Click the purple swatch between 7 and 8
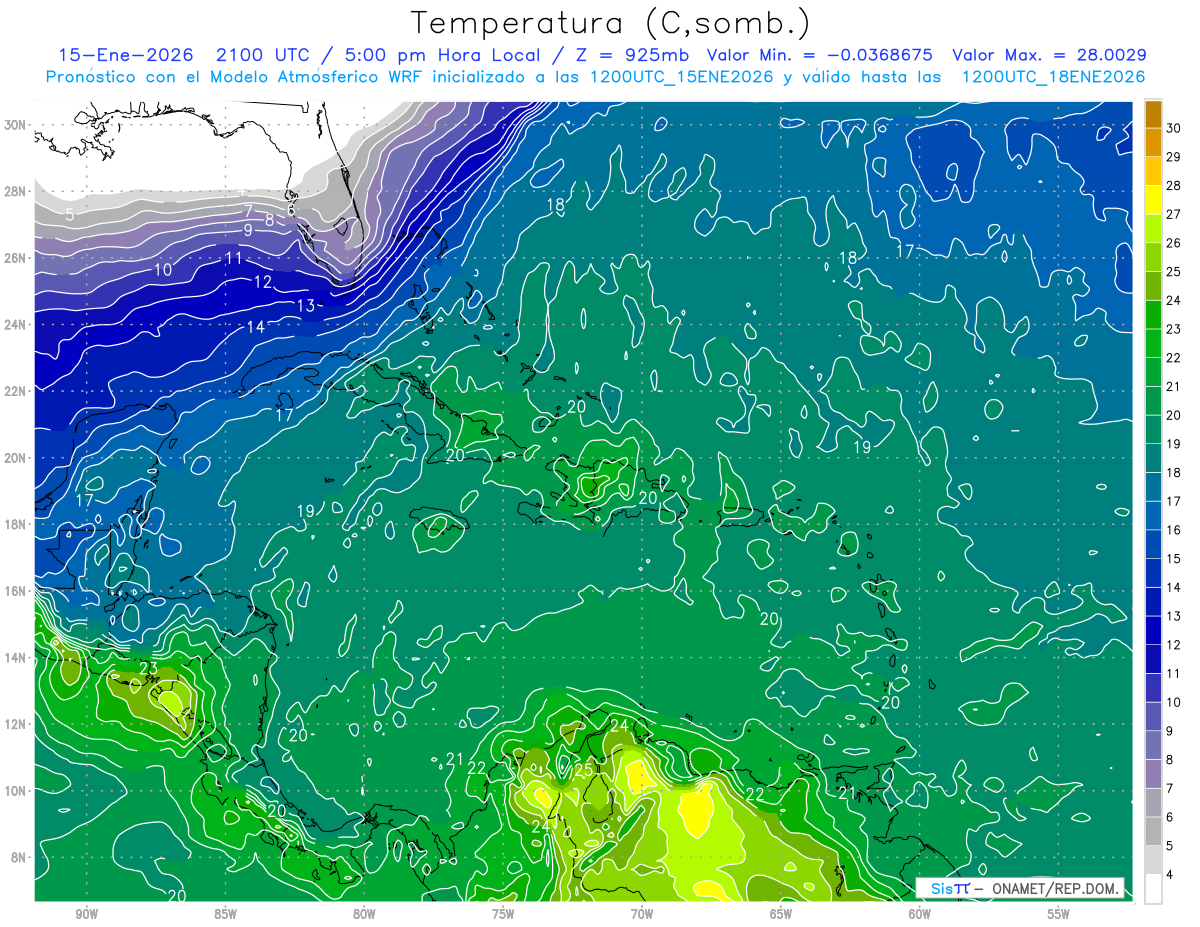The width and height of the screenshot is (1200, 927). (x=1153, y=774)
